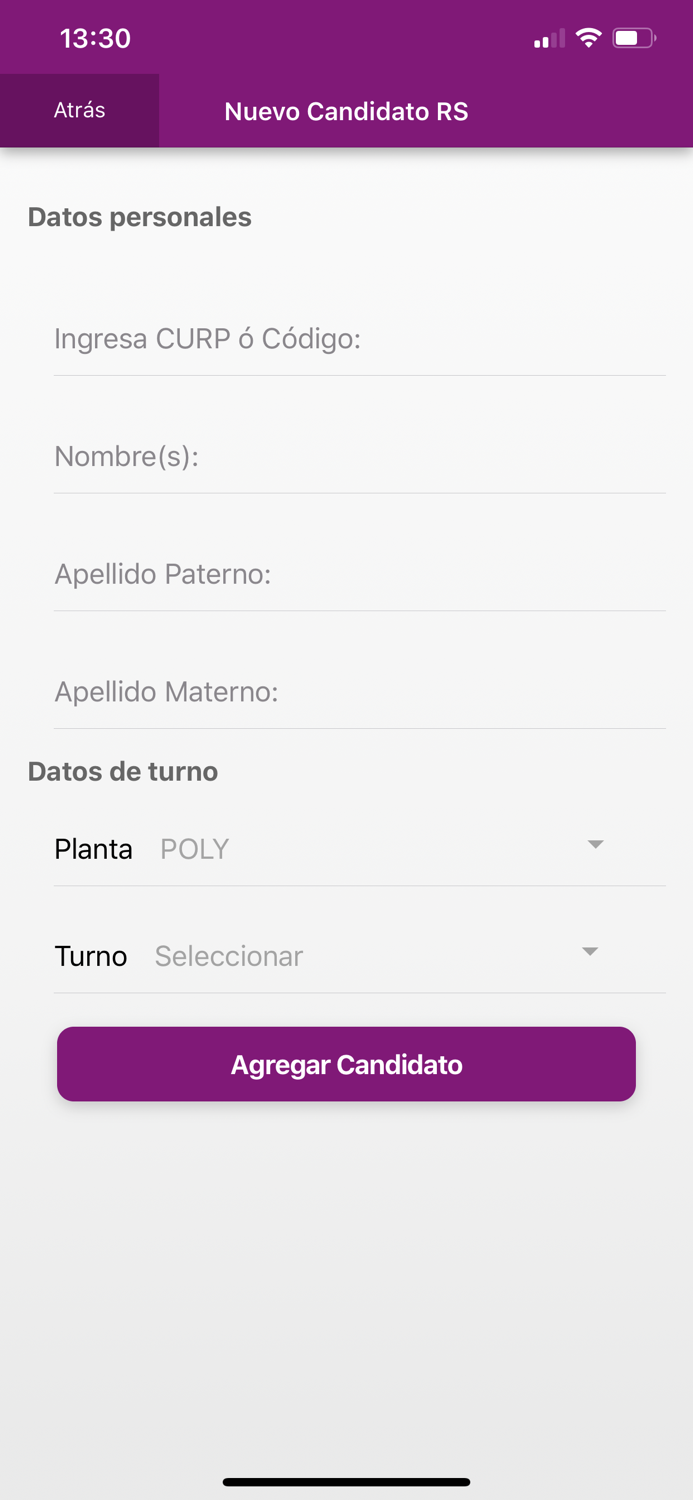Open the Planta dropdown arrow
Screen dimensions: 693x1500
point(595,845)
